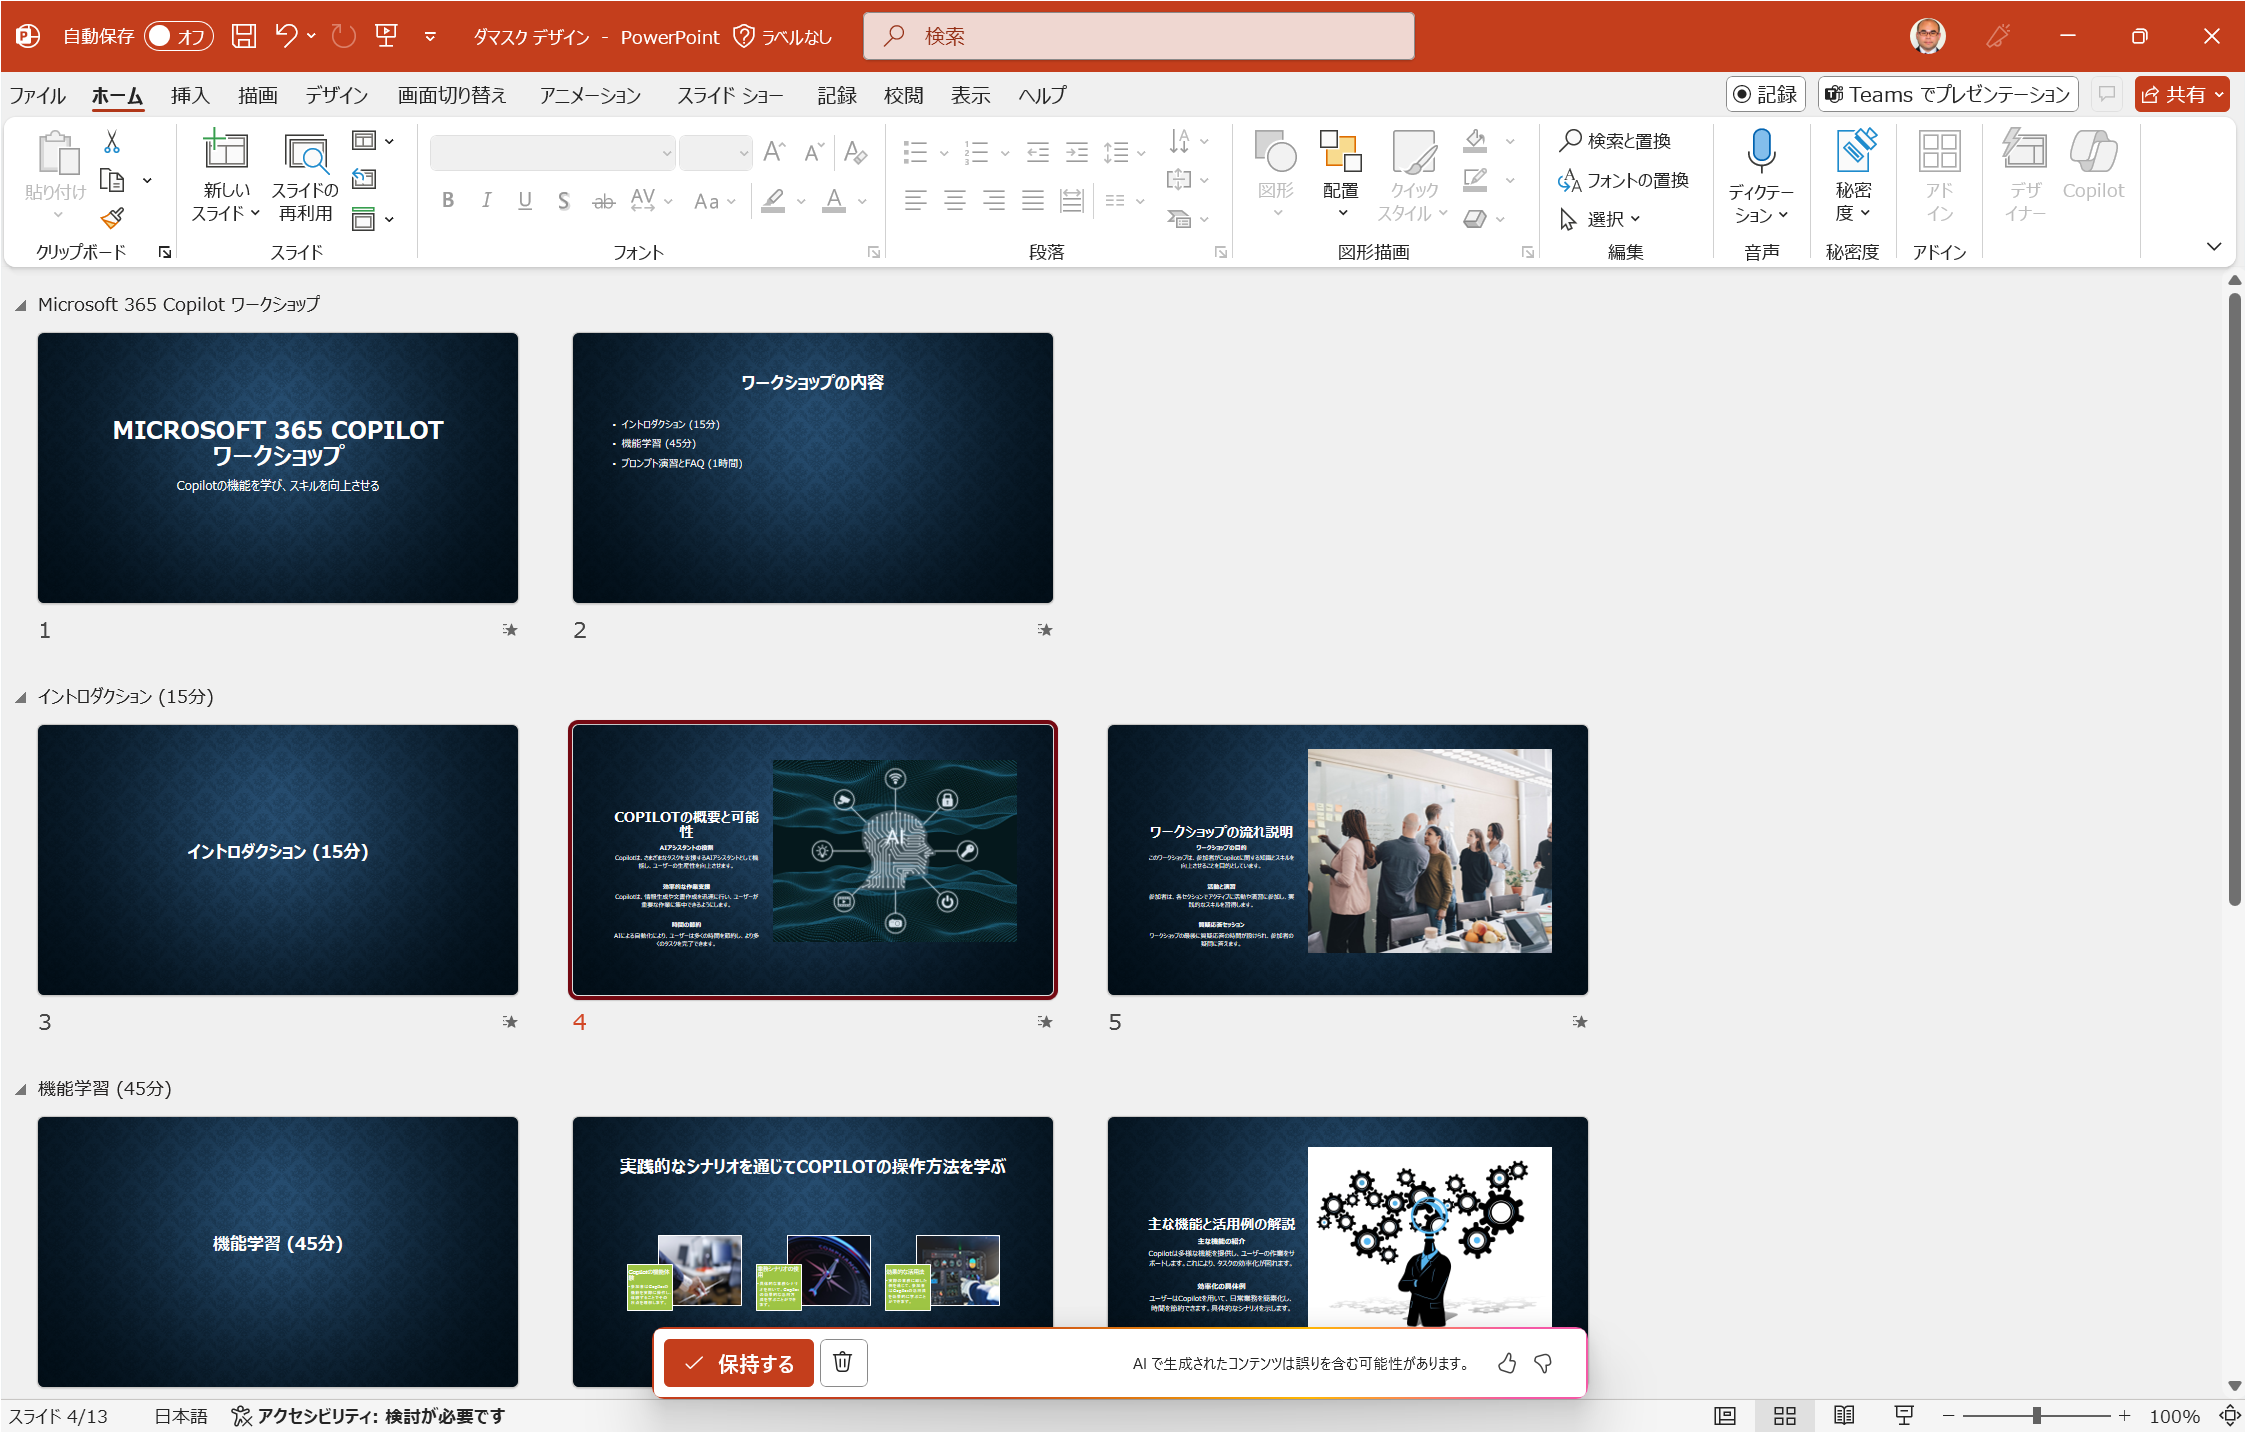Select slide 5 ワークショップの流れ説明 thumbnail
The height and width of the screenshot is (1433, 2246).
point(1348,860)
